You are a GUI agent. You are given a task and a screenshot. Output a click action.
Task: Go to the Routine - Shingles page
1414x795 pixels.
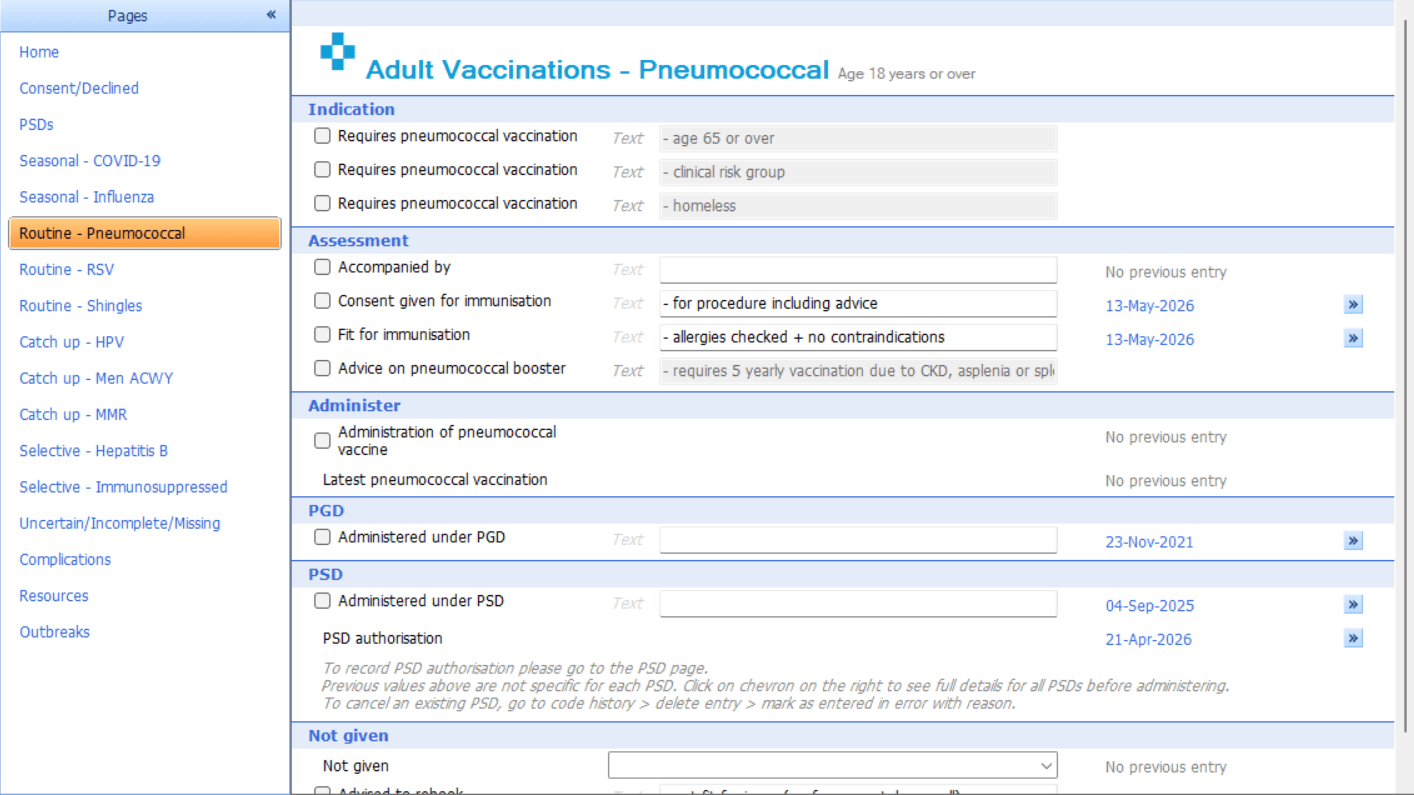[x=81, y=306]
